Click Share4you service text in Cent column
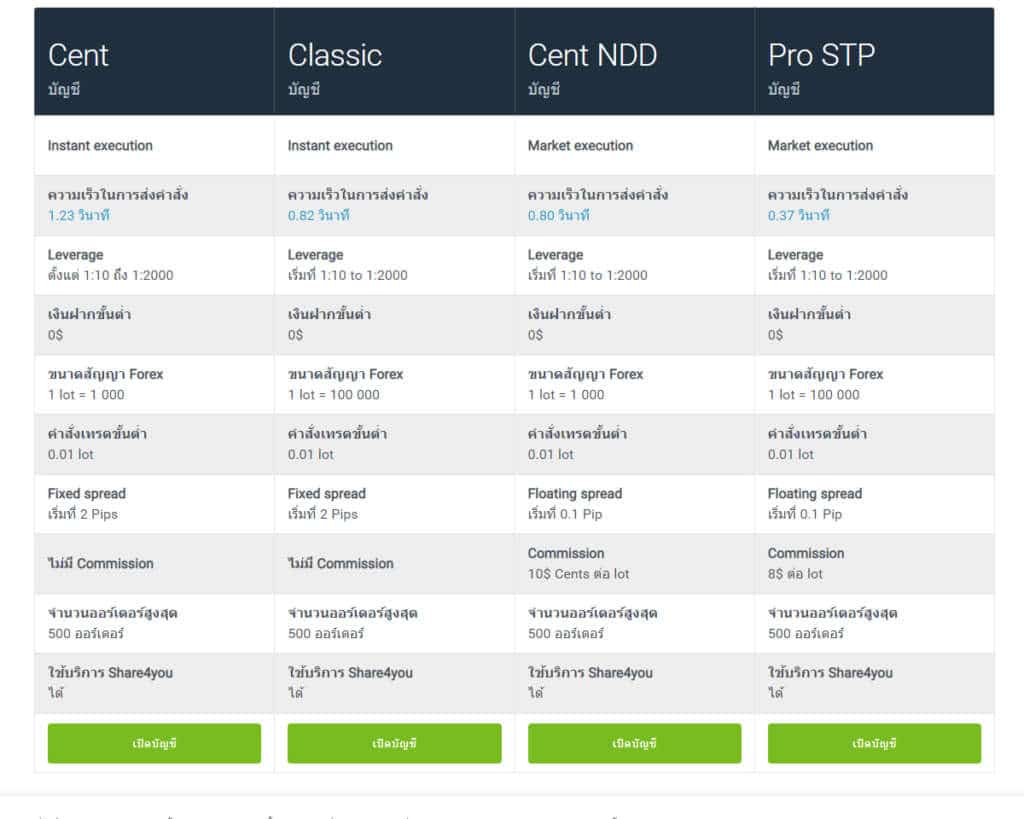This screenshot has width=1024, height=819. [110, 673]
